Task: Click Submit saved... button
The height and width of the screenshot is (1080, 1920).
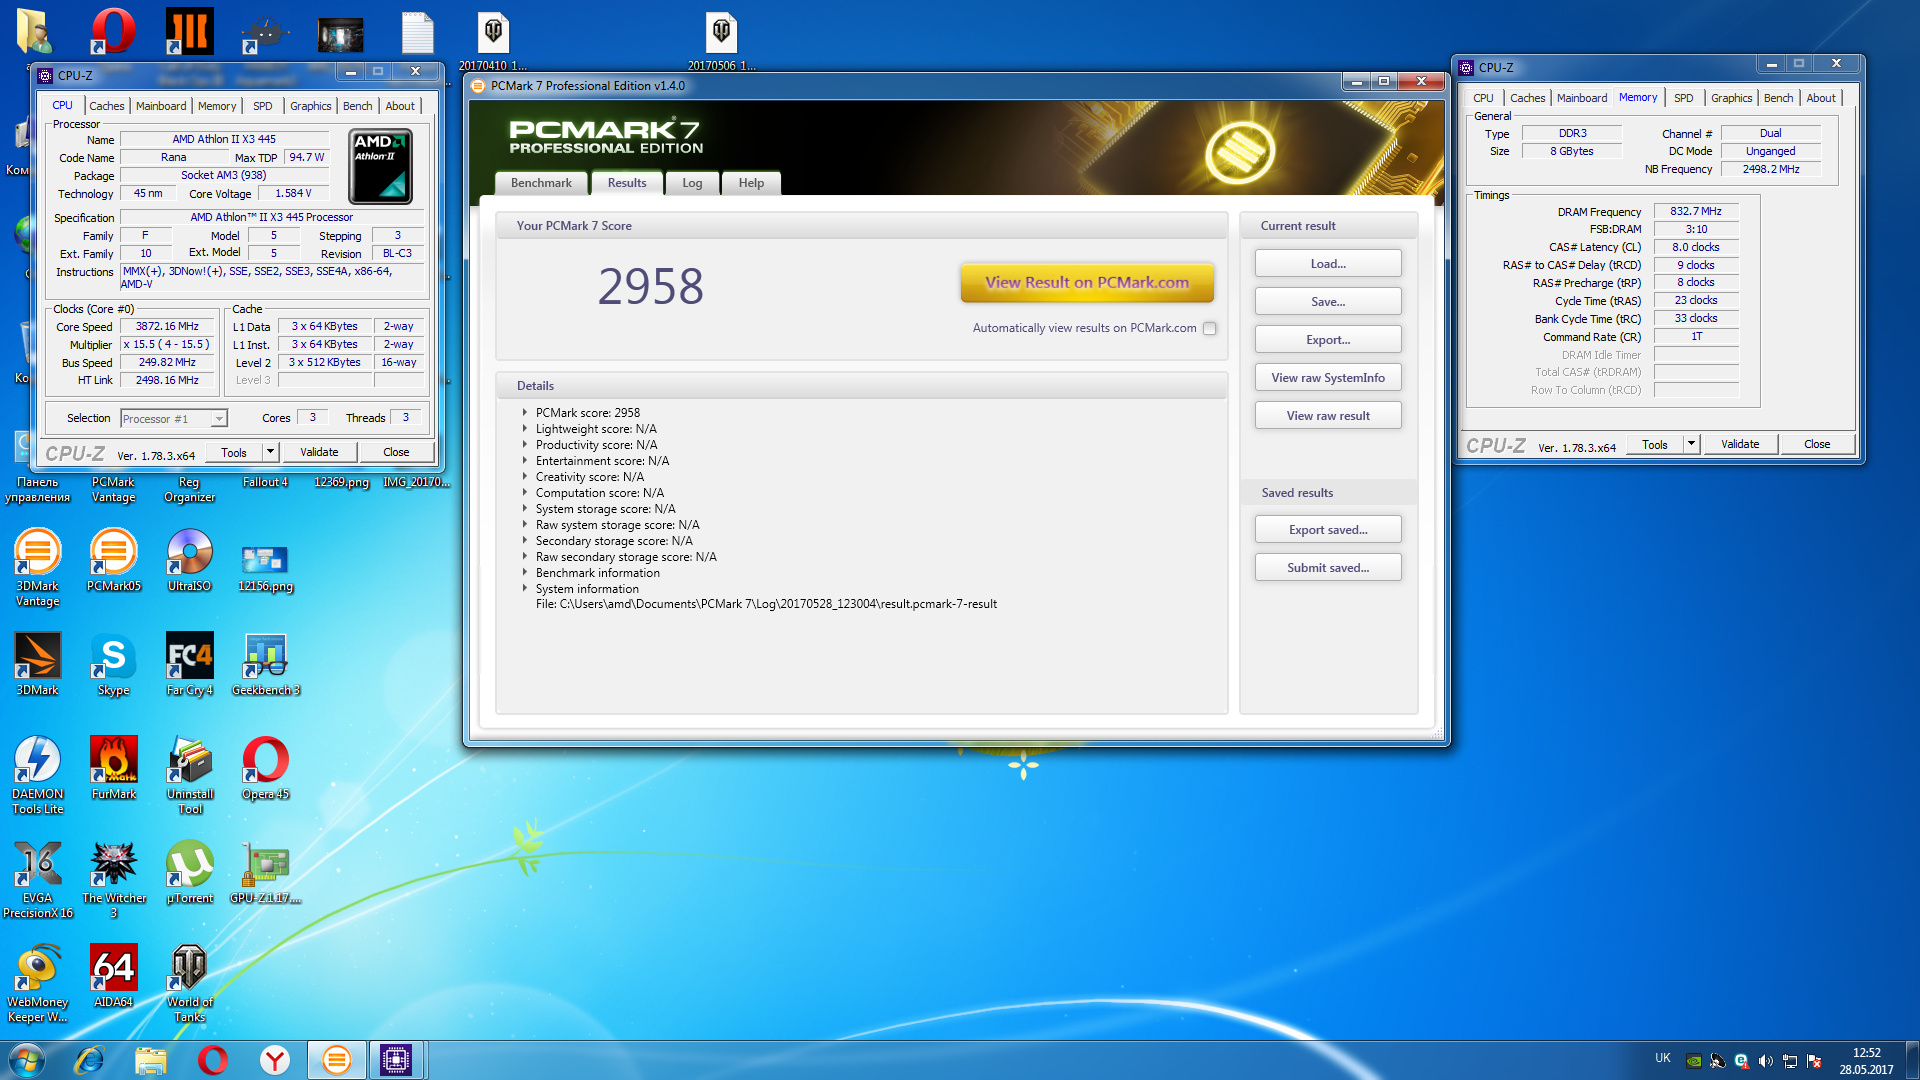Action: (x=1328, y=568)
